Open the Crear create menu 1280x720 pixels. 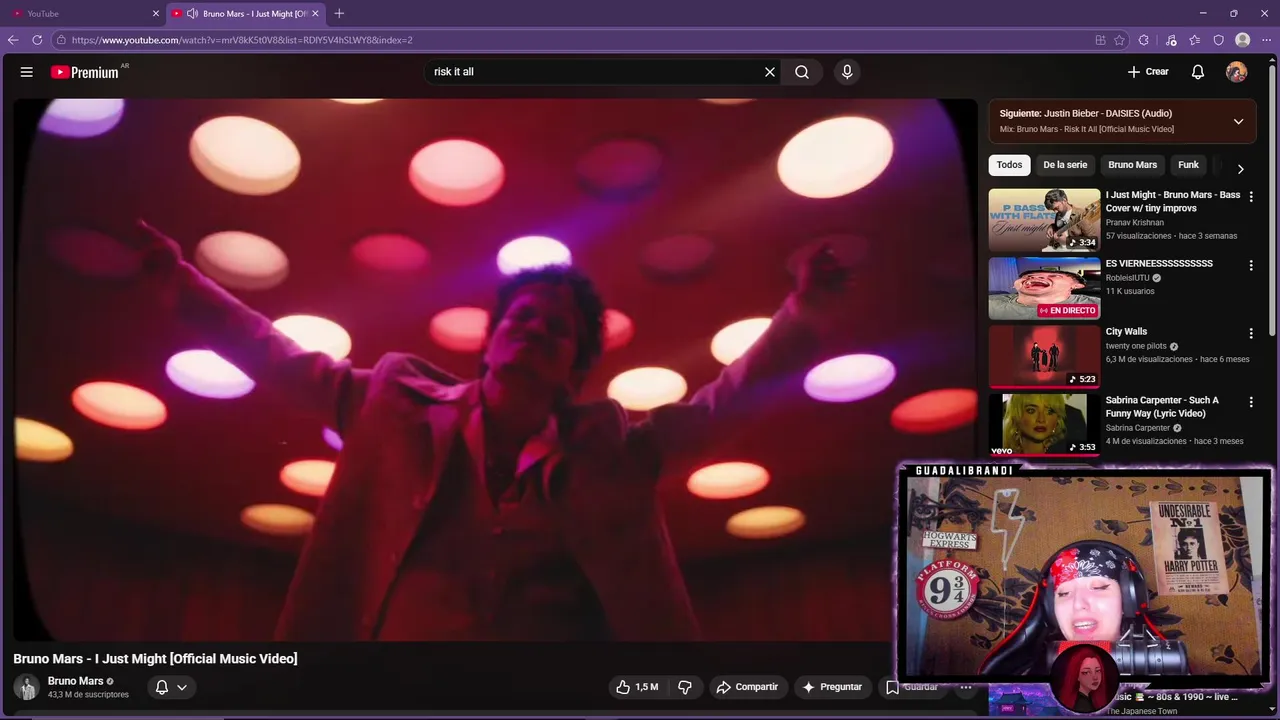click(x=1148, y=72)
